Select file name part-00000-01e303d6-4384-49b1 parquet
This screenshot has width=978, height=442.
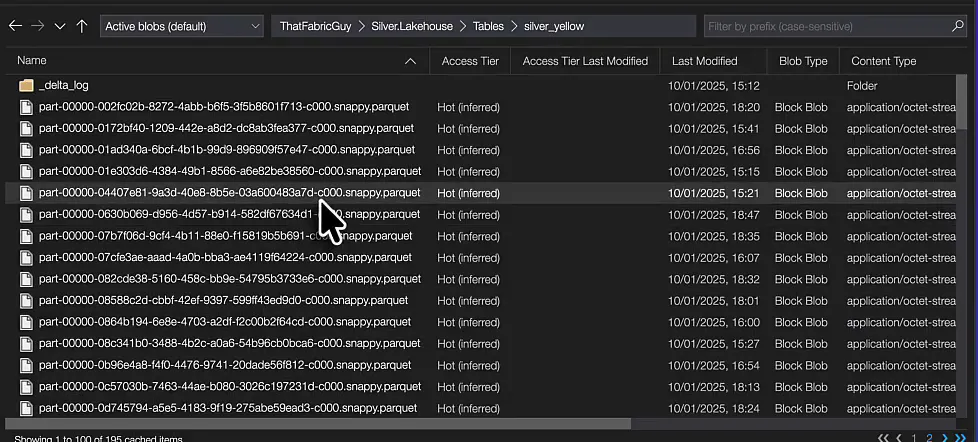pyautogui.click(x=230, y=171)
